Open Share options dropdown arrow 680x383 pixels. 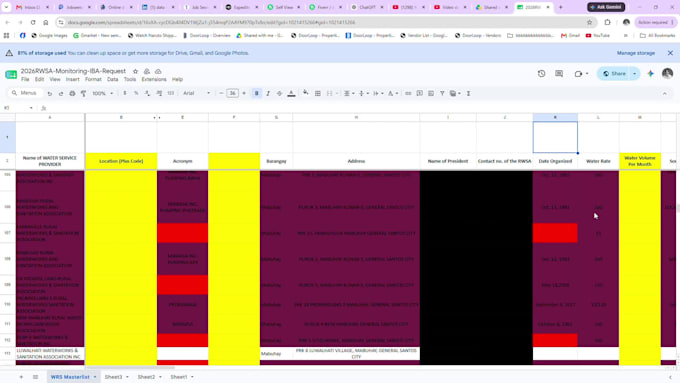[x=634, y=74]
